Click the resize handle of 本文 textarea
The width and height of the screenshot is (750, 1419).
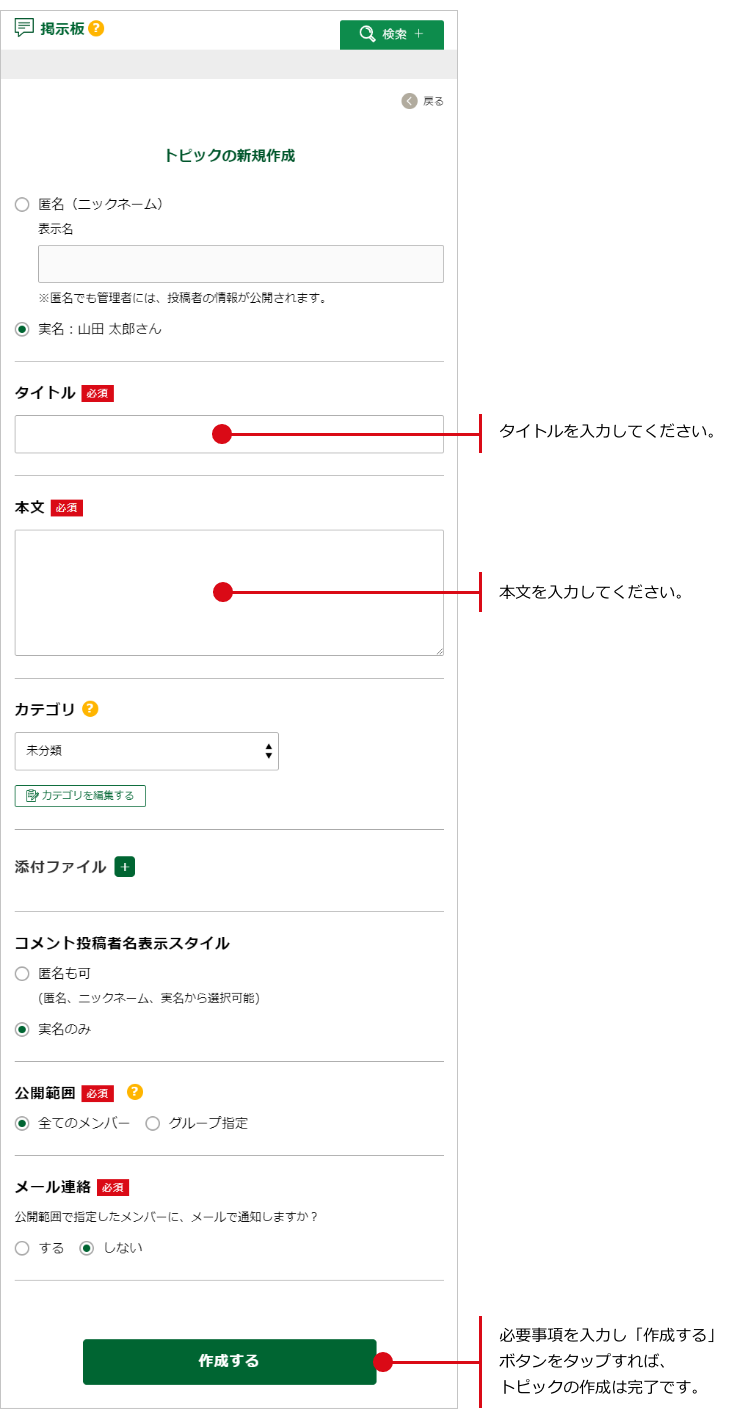coord(438,650)
